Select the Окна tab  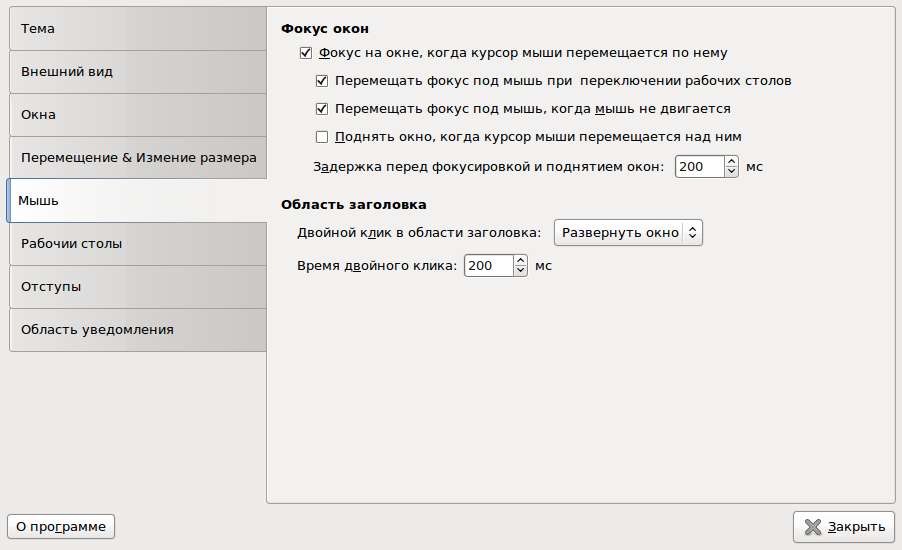pos(137,115)
